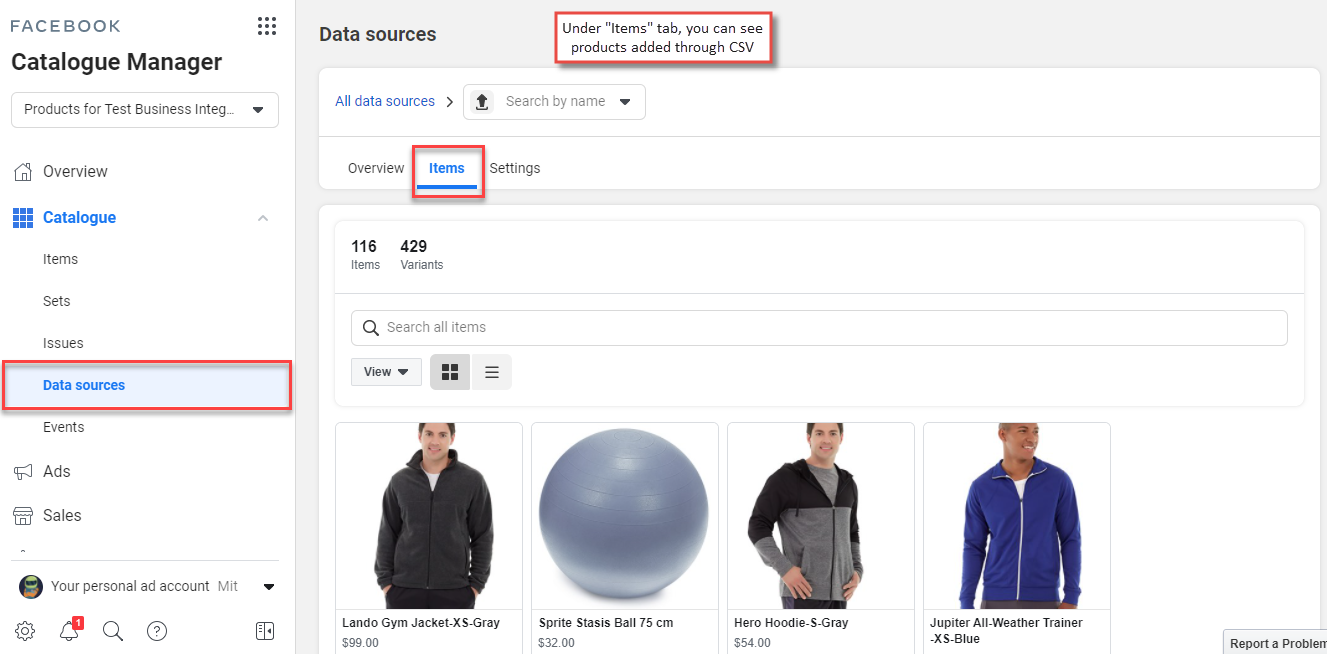Viewport: 1327px width, 654px height.
Task: Open the Products for Test Business catalogue dropdown
Action: 145,109
